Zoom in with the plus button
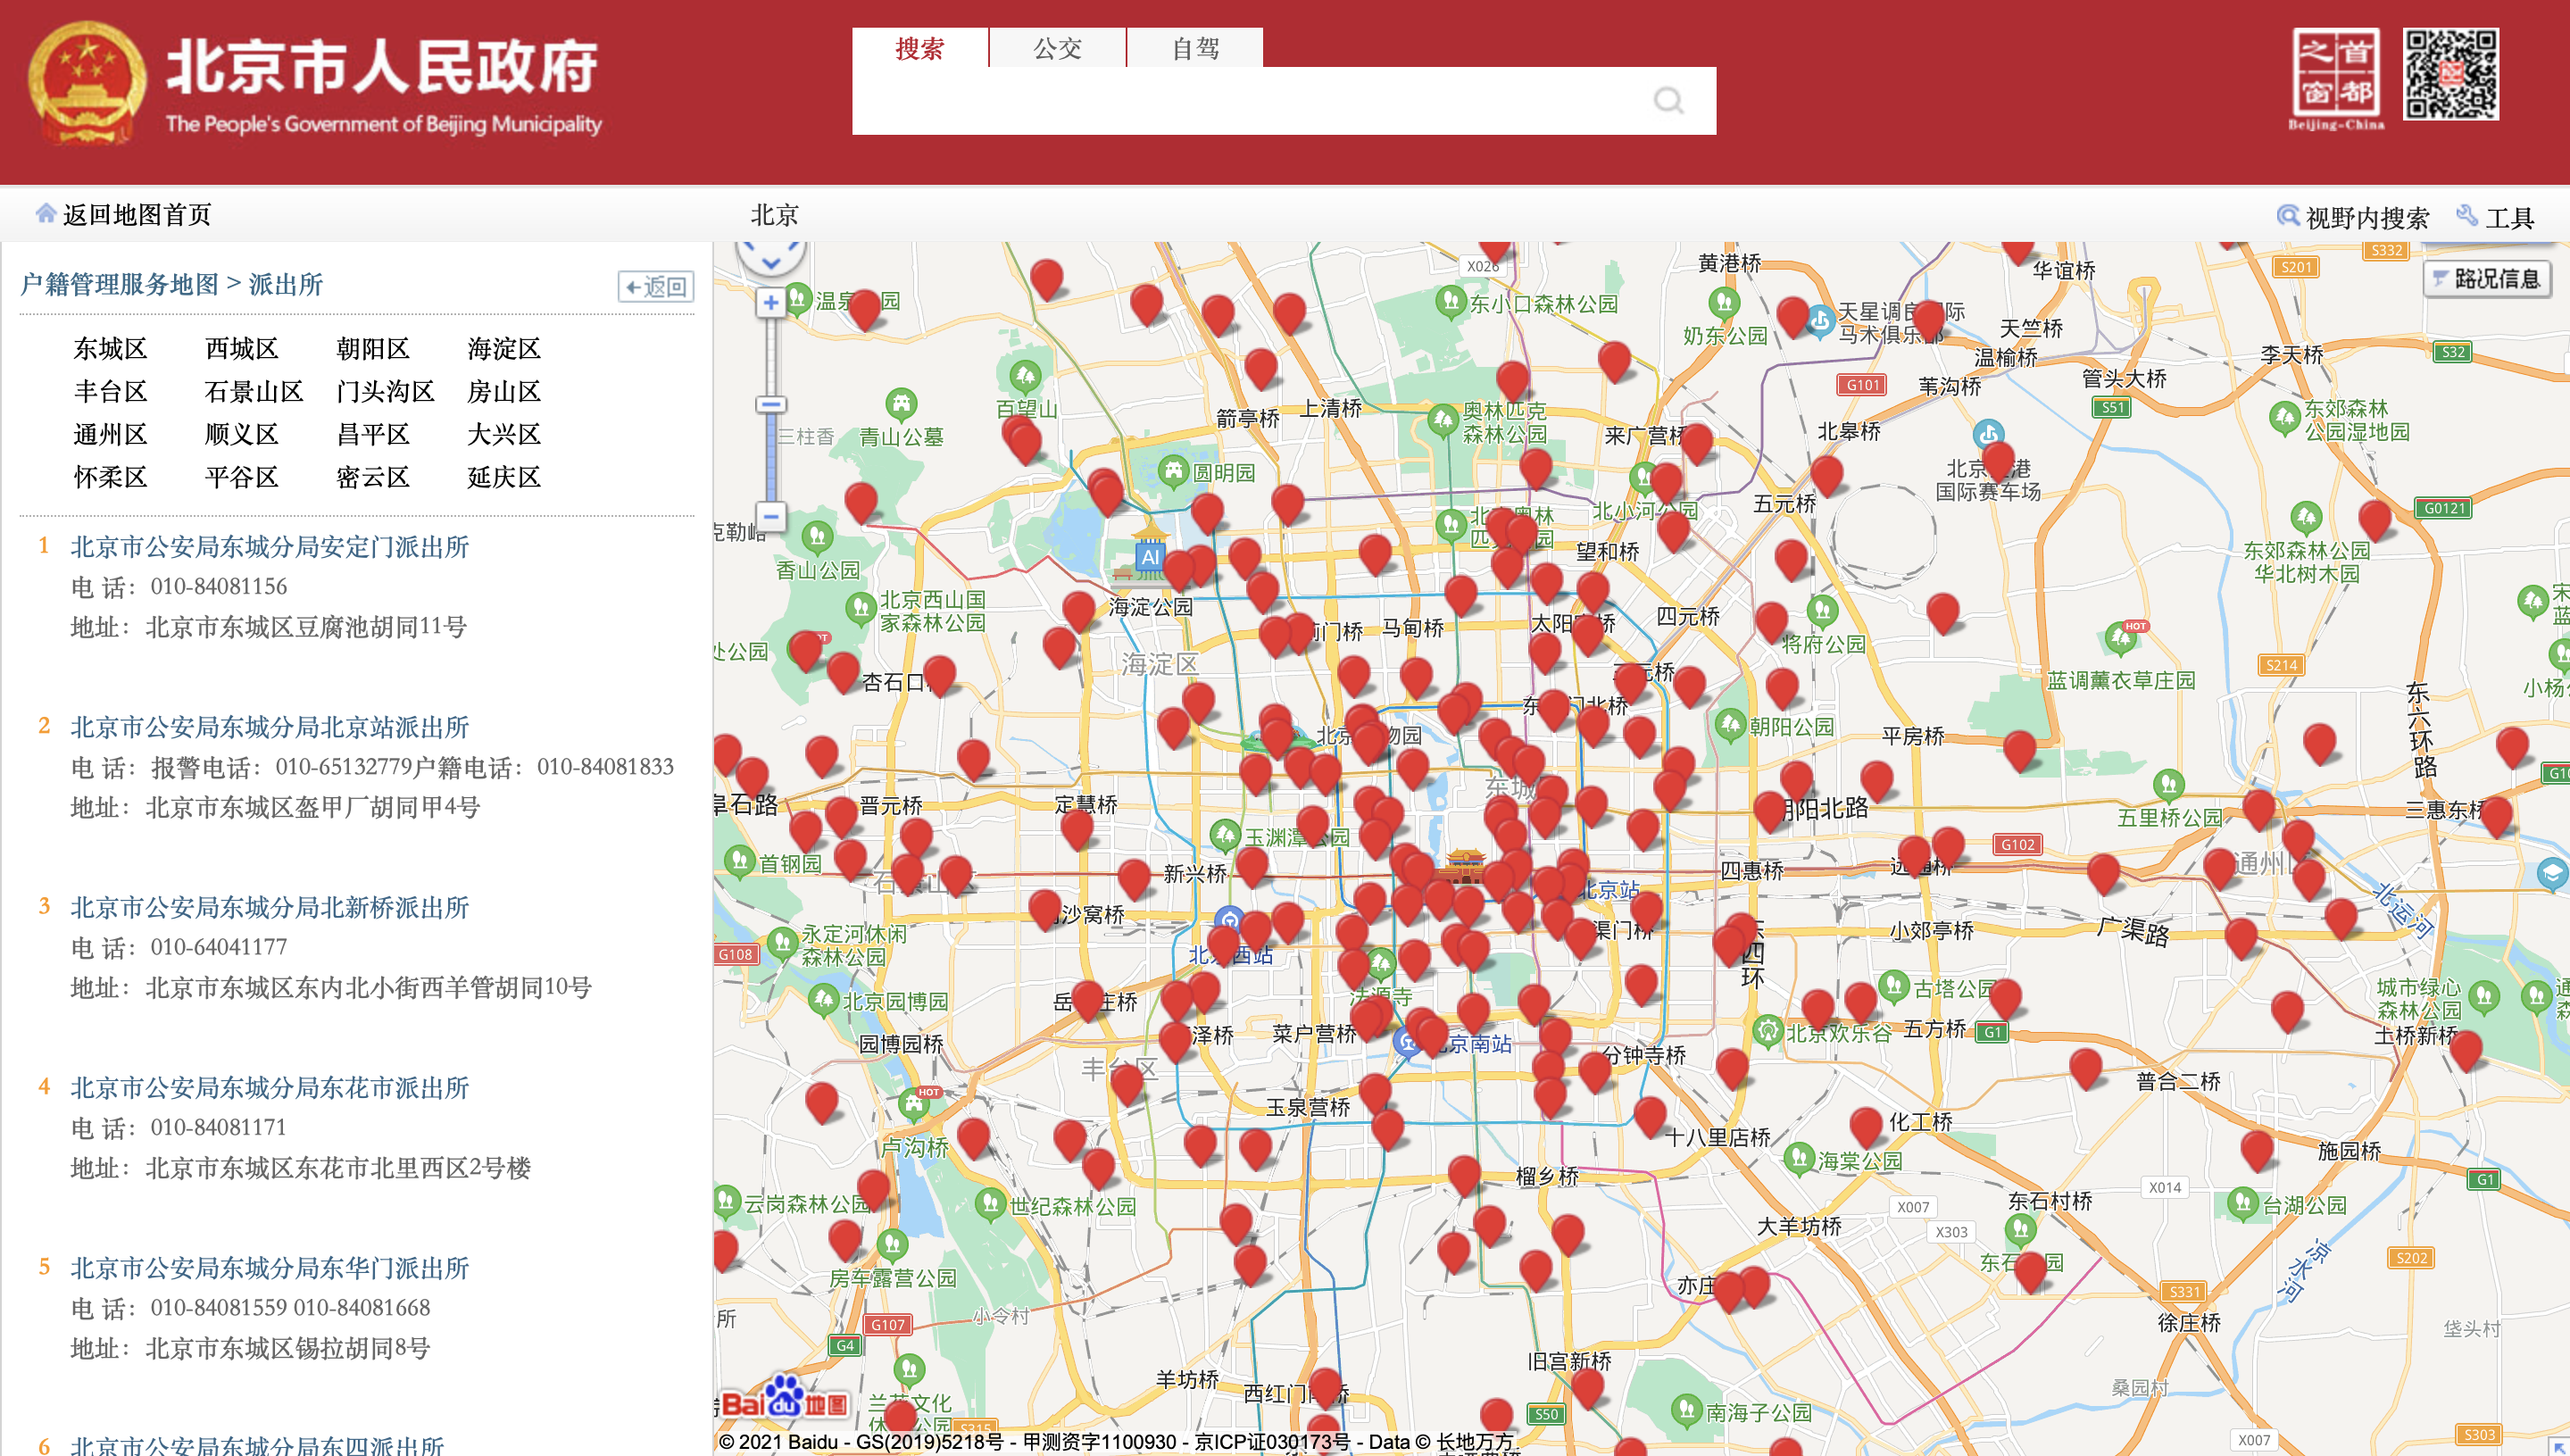Viewport: 2570px width, 1456px height. coord(770,303)
